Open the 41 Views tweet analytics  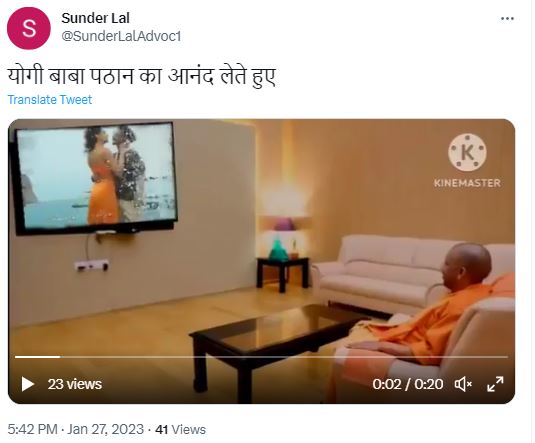point(180,429)
